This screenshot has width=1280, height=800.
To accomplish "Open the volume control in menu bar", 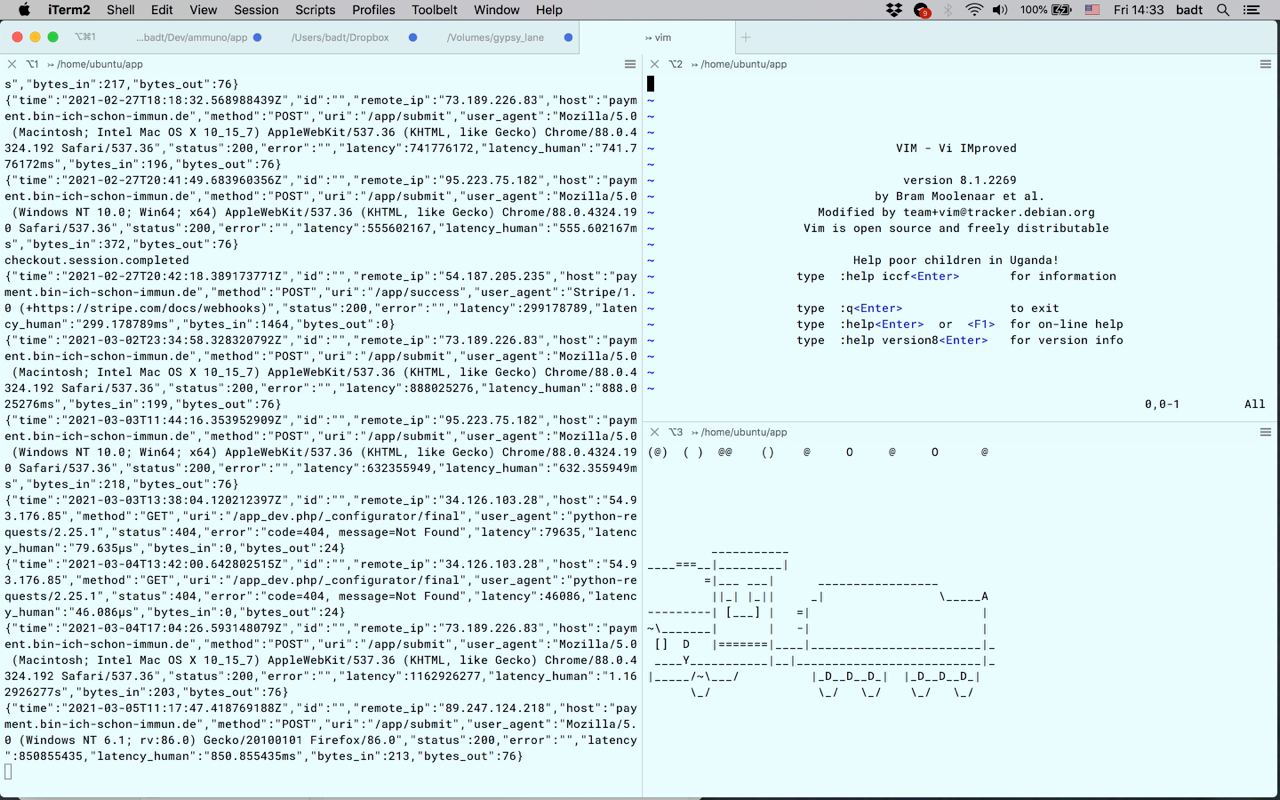I will [x=1000, y=9].
